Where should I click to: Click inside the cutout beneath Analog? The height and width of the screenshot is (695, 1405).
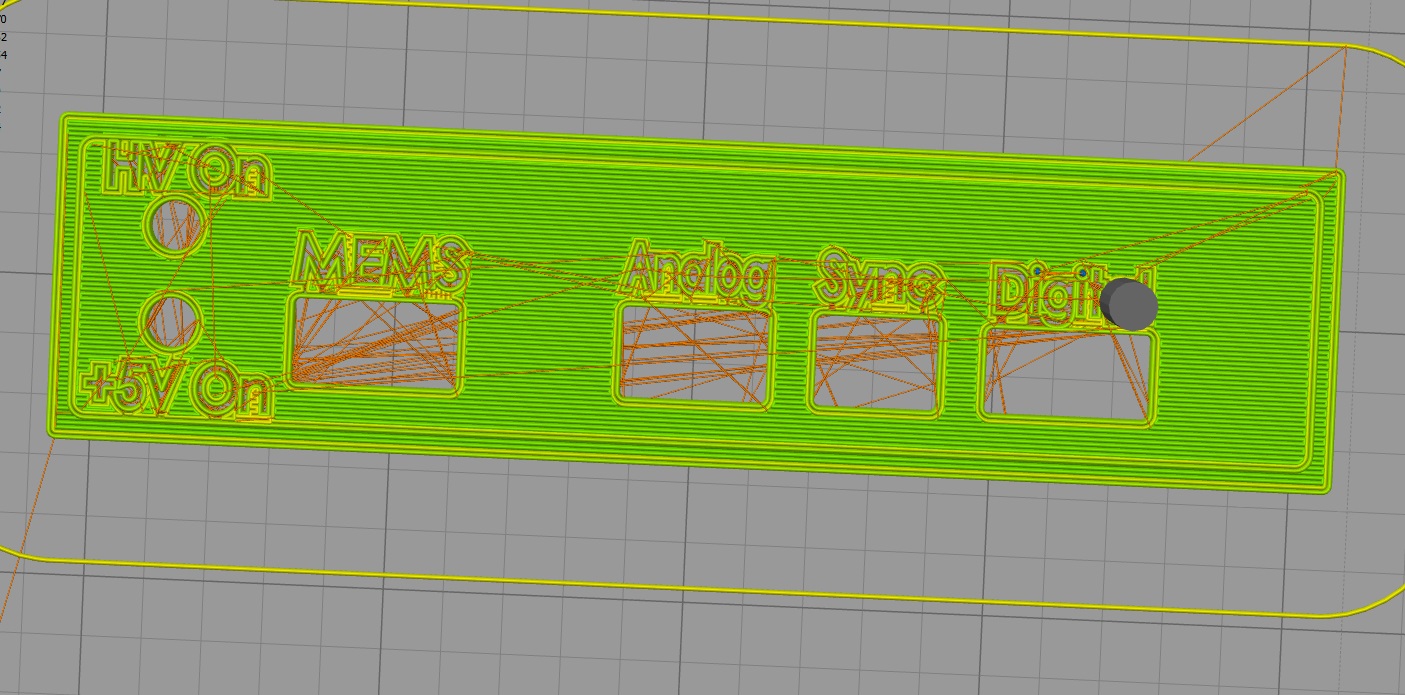[694, 354]
